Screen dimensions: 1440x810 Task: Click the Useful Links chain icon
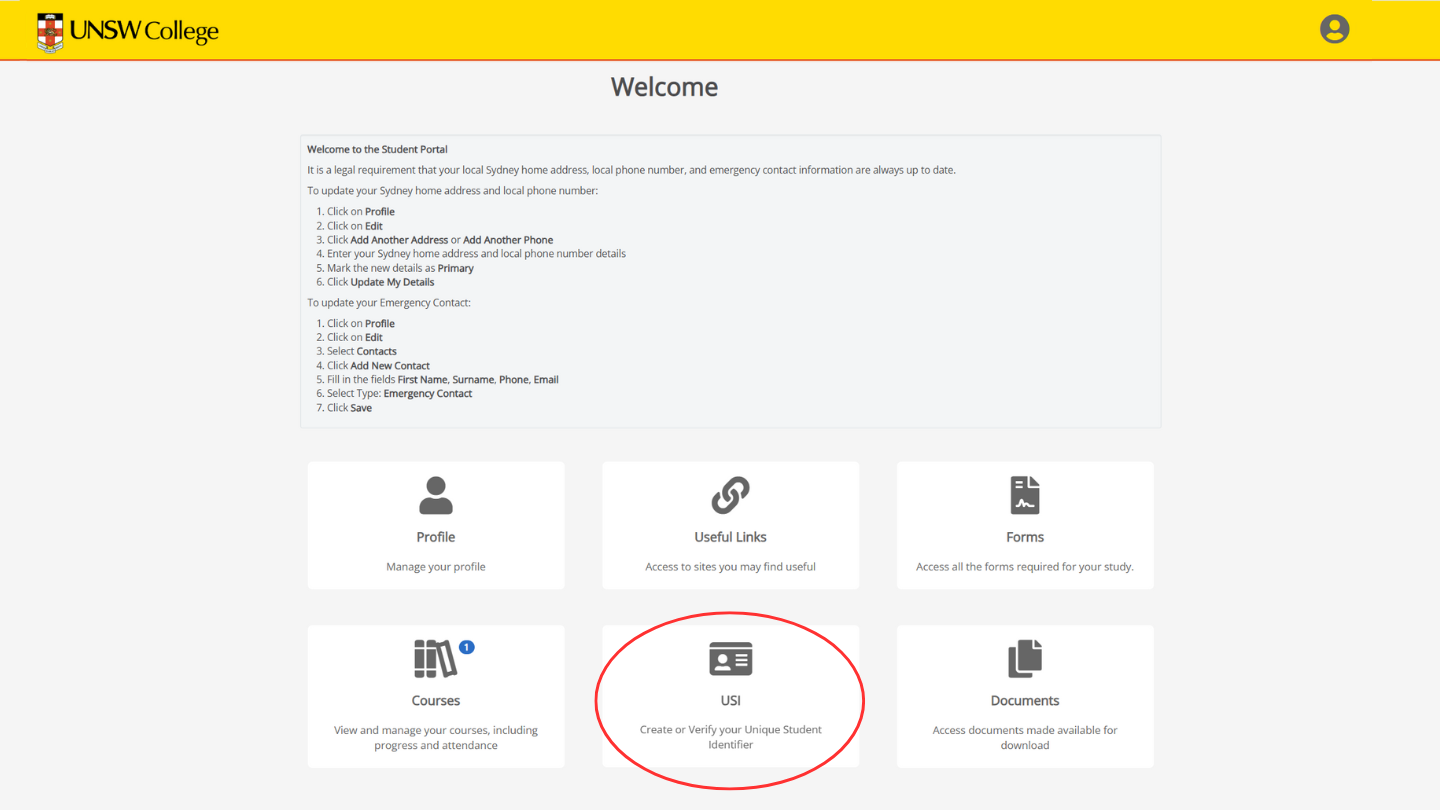730,495
